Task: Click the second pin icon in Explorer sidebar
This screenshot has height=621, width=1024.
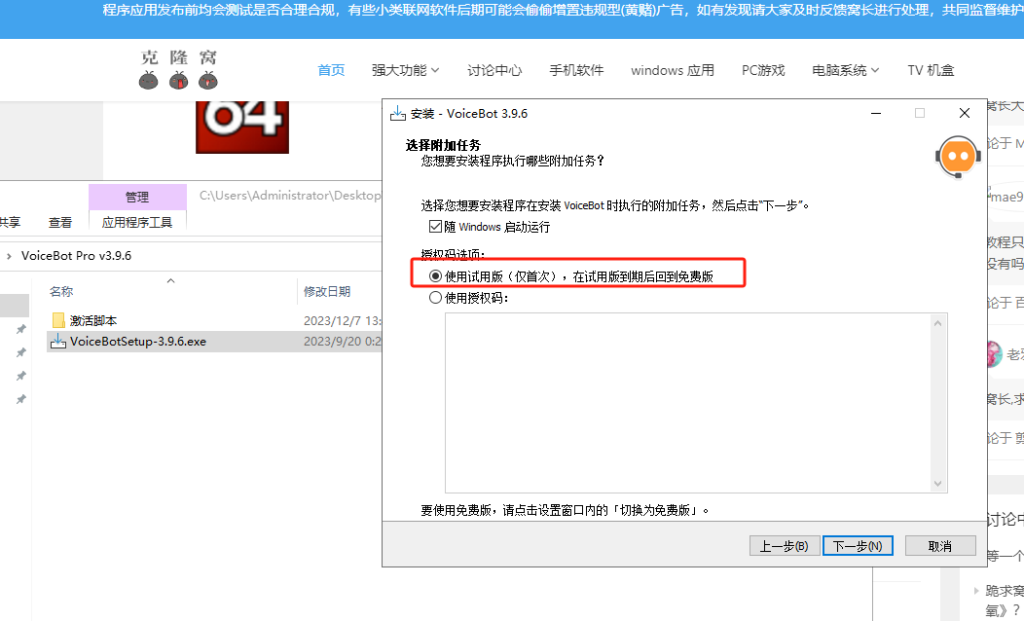Action: click(21, 353)
